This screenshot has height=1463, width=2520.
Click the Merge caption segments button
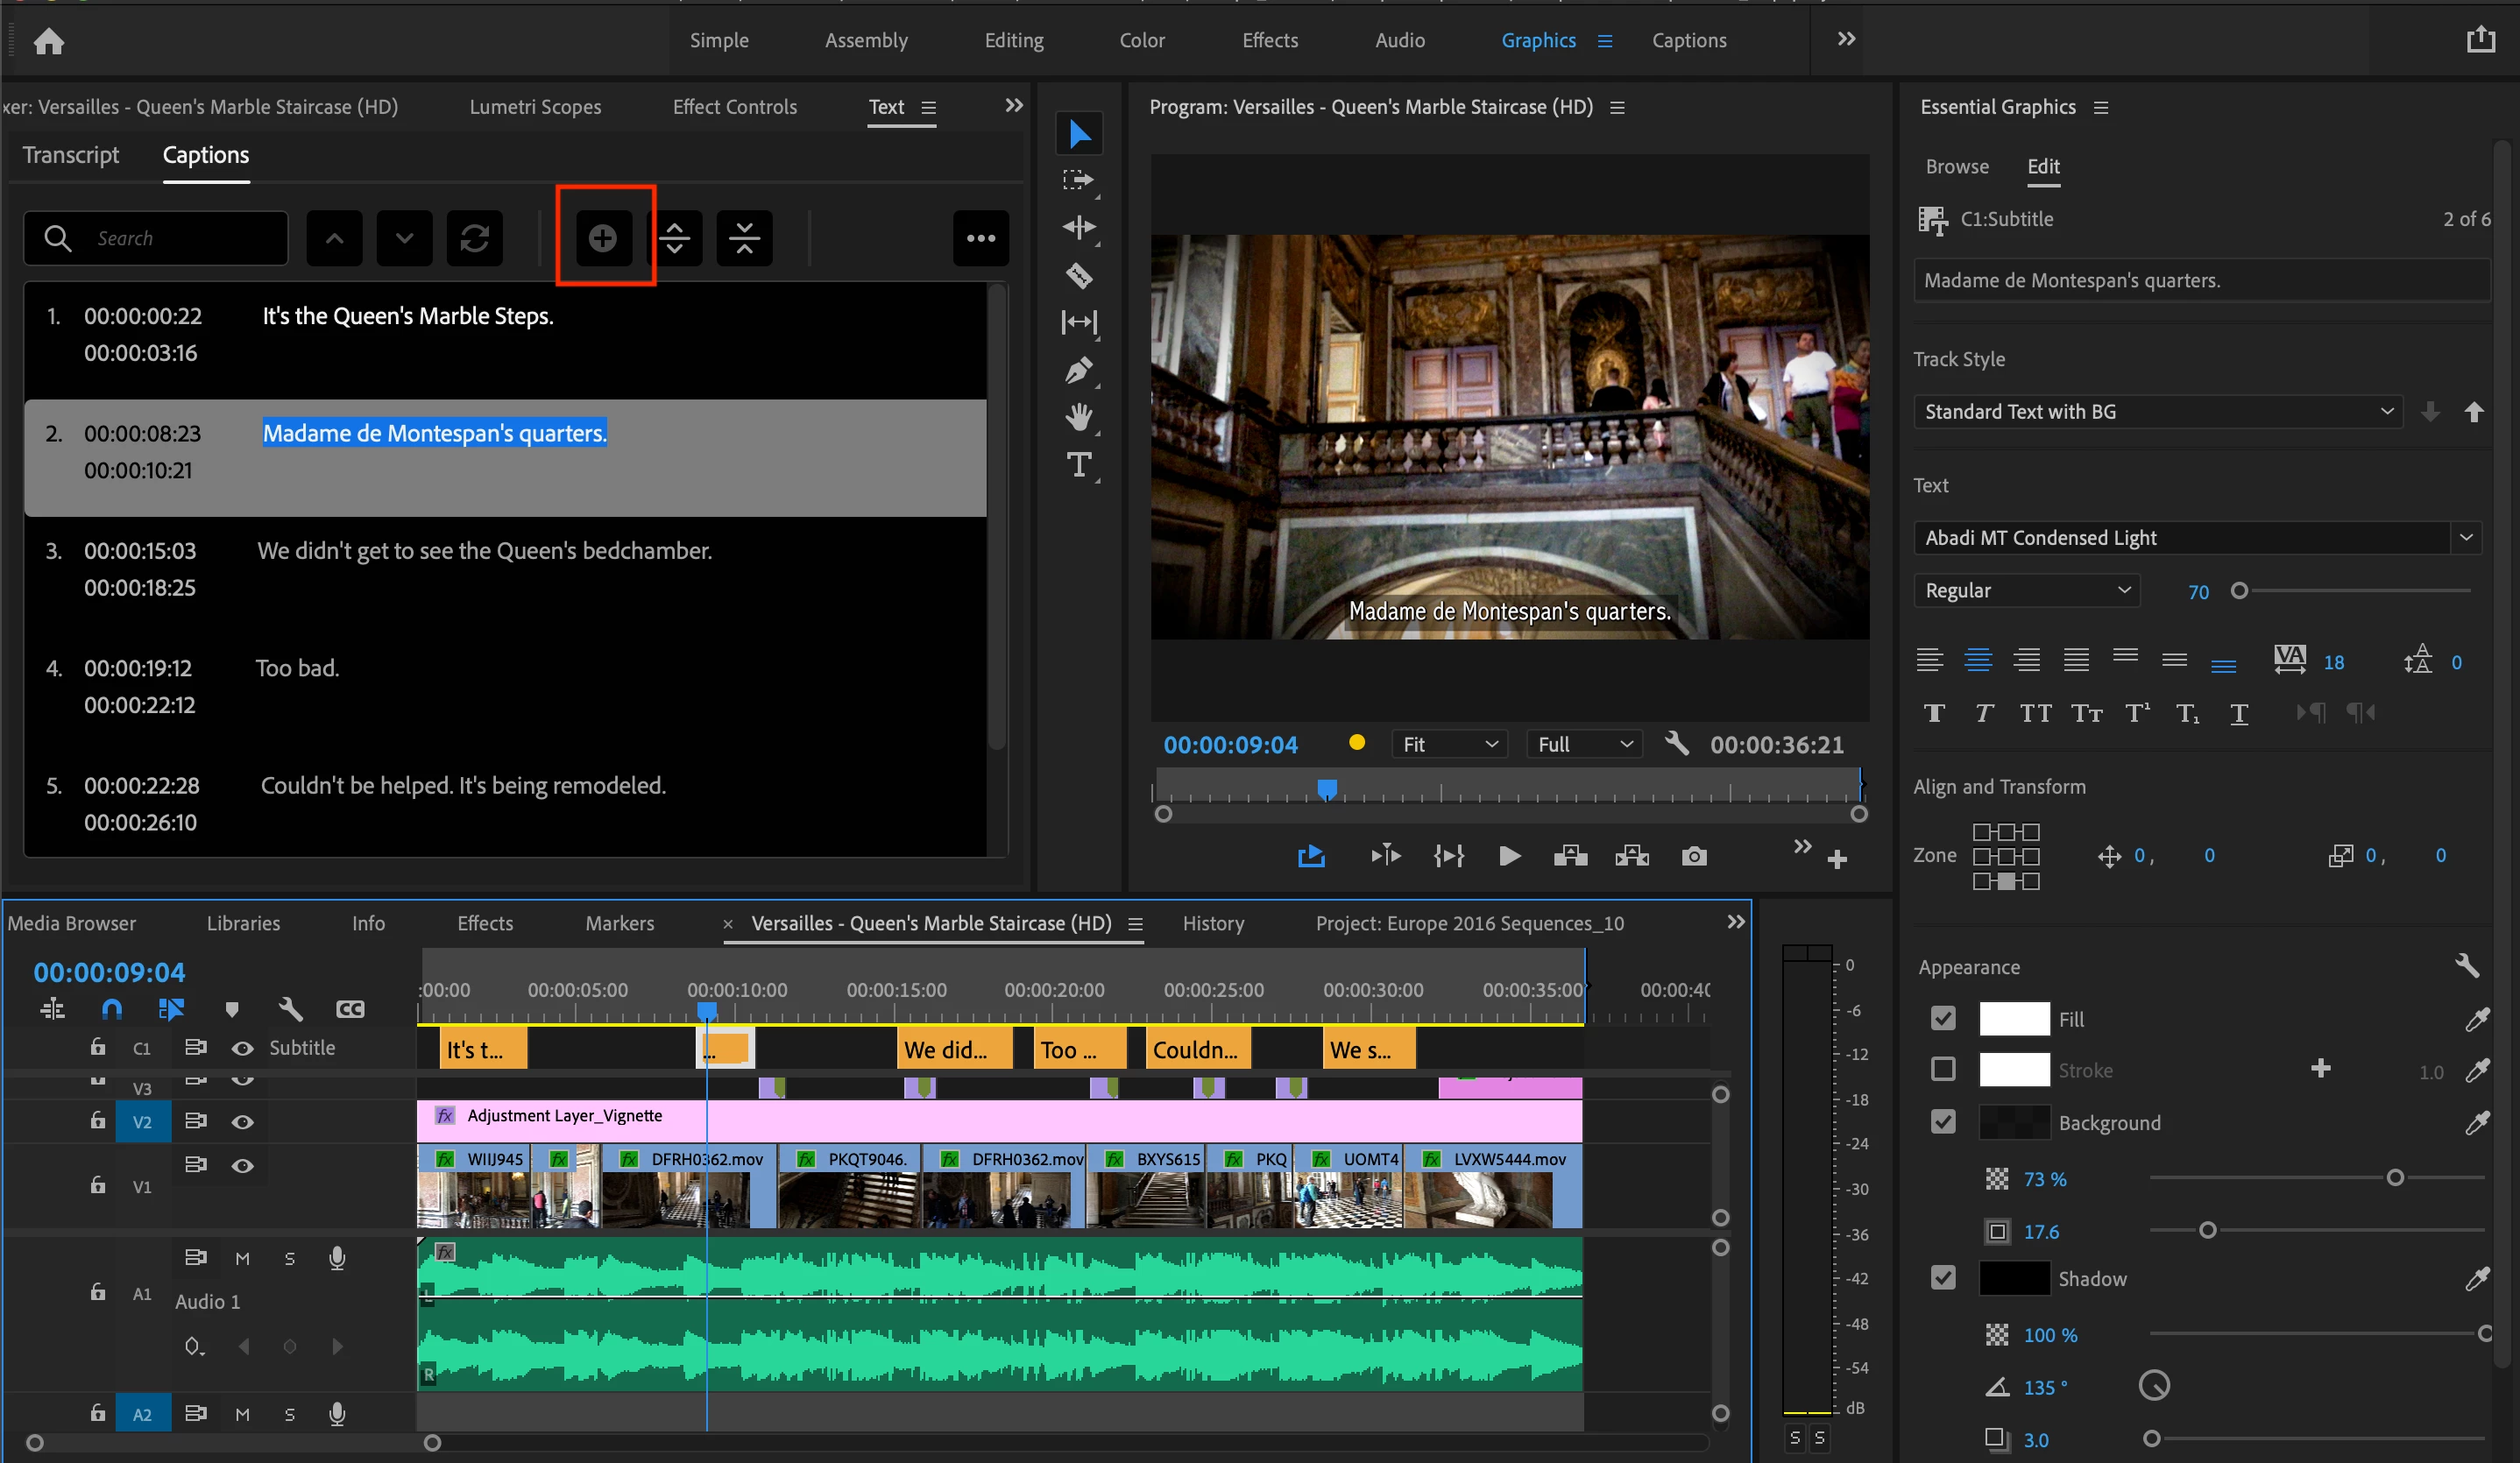click(744, 238)
